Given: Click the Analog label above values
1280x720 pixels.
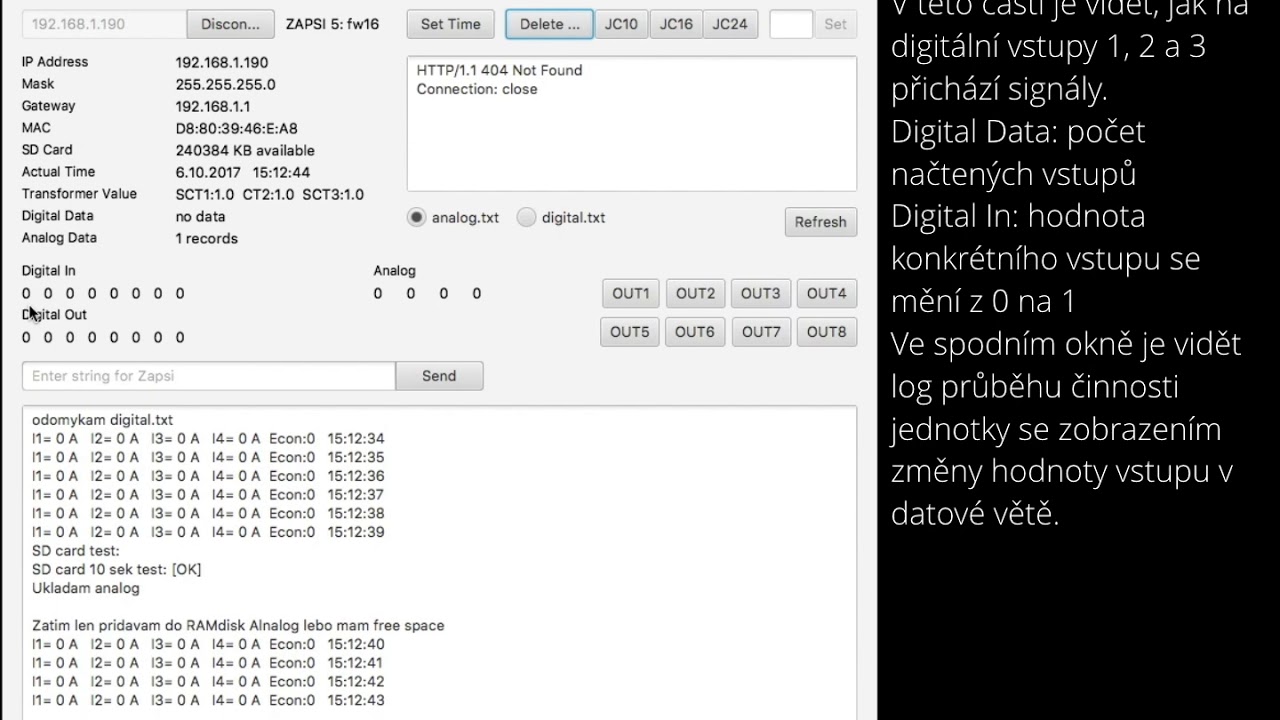Looking at the screenshot, I should pyautogui.click(x=394, y=270).
